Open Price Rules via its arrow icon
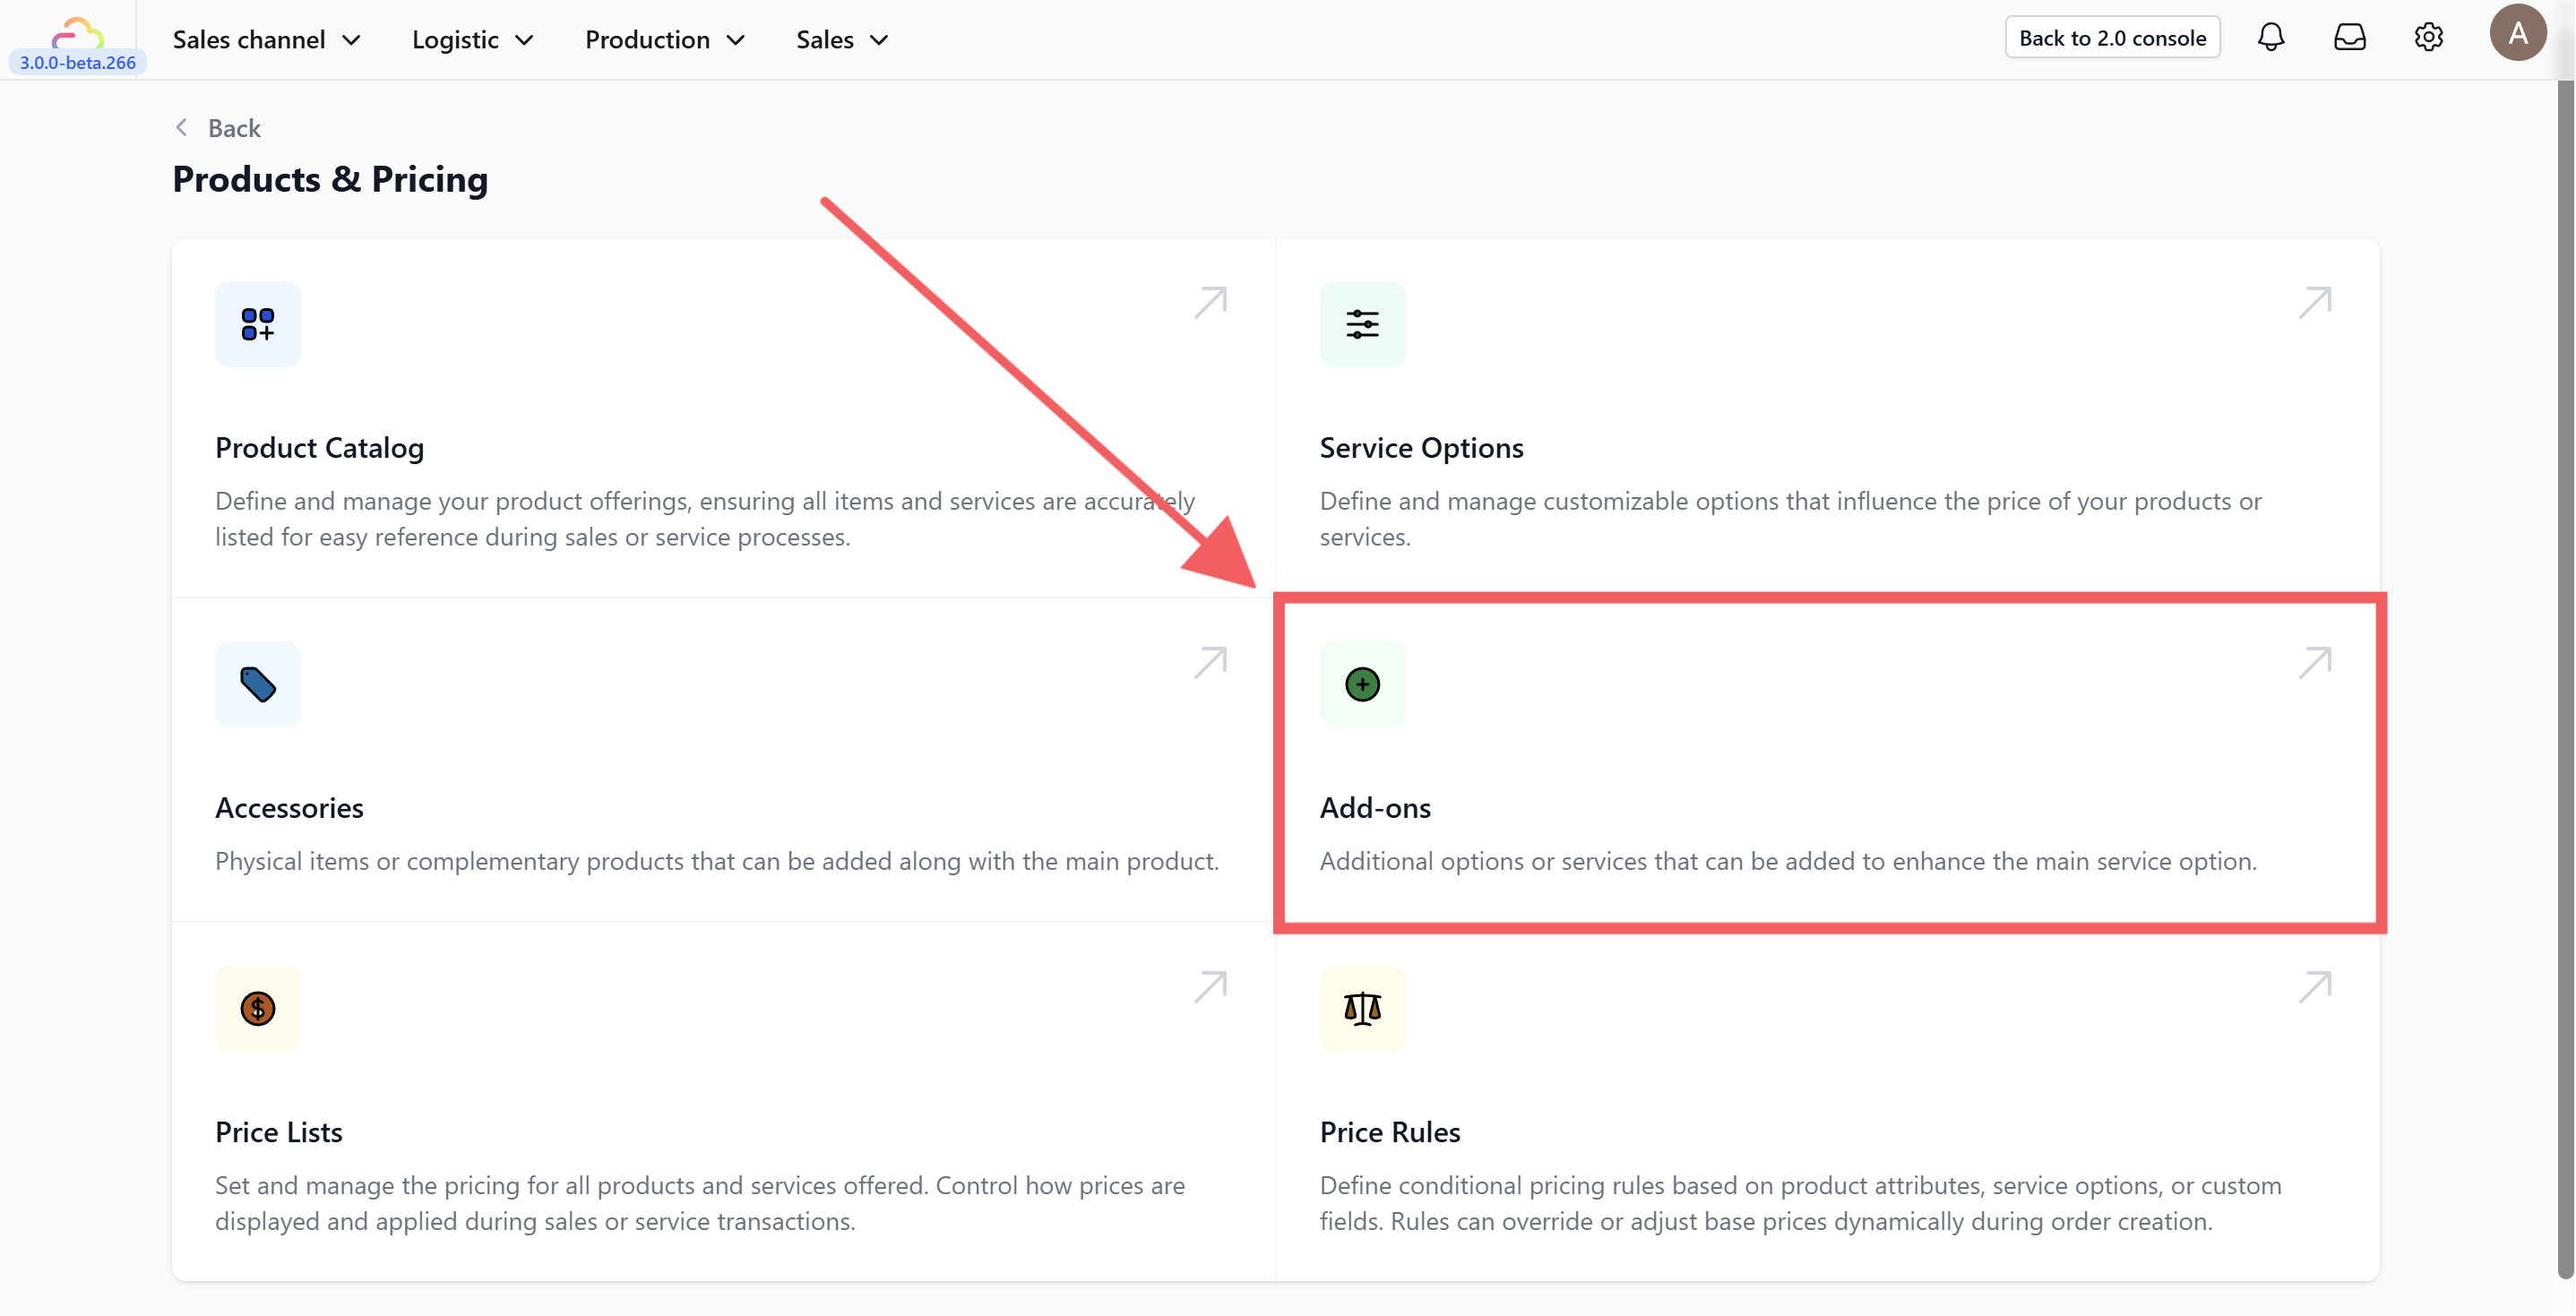The height and width of the screenshot is (1316, 2576). (x=2314, y=987)
